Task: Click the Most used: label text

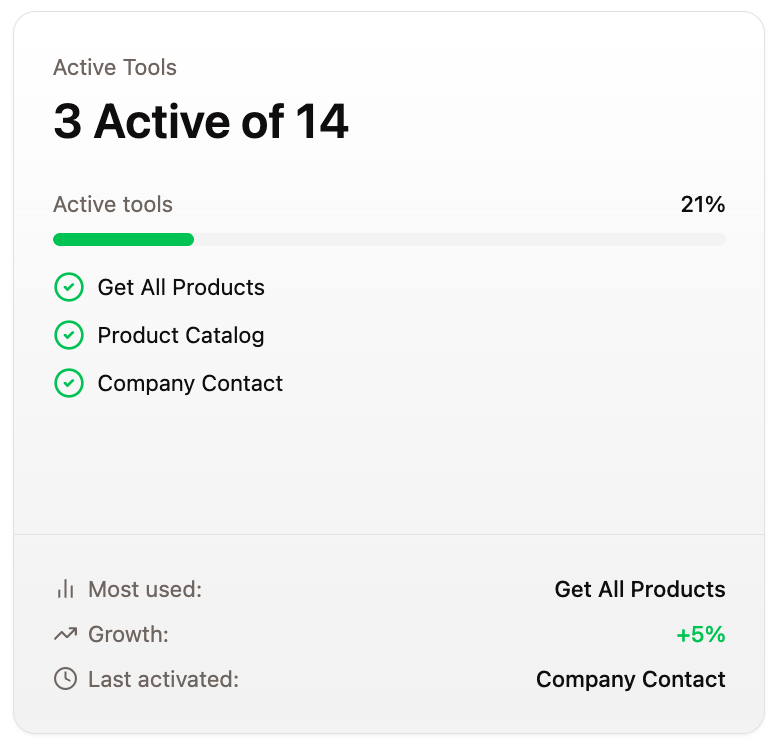Action: tap(145, 589)
